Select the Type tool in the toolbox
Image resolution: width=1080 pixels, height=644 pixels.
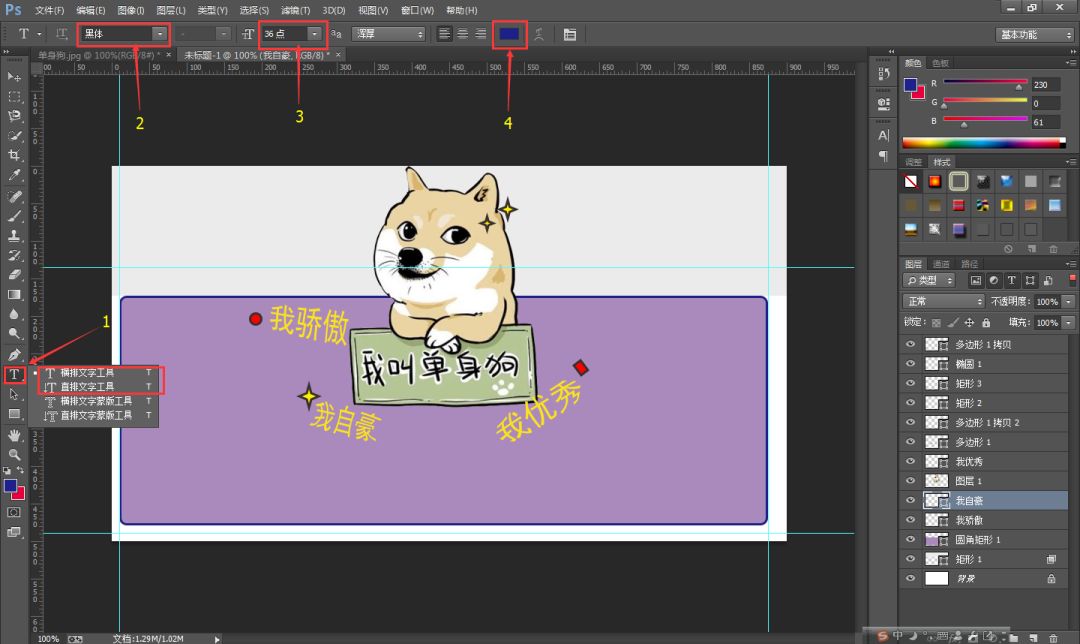(14, 375)
